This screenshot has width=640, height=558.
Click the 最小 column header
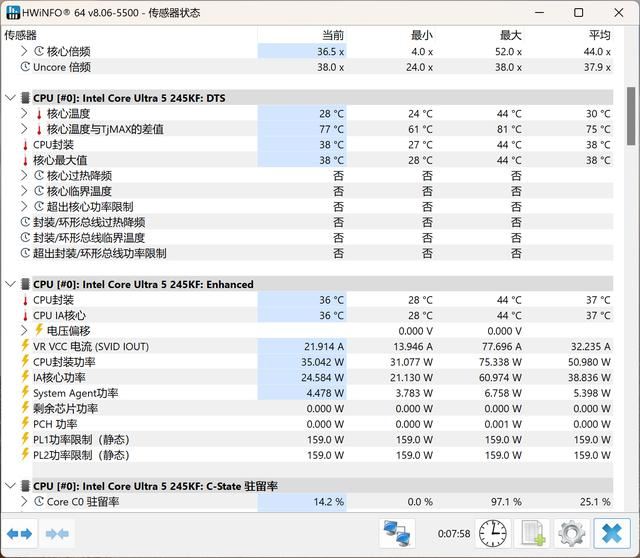click(422, 35)
